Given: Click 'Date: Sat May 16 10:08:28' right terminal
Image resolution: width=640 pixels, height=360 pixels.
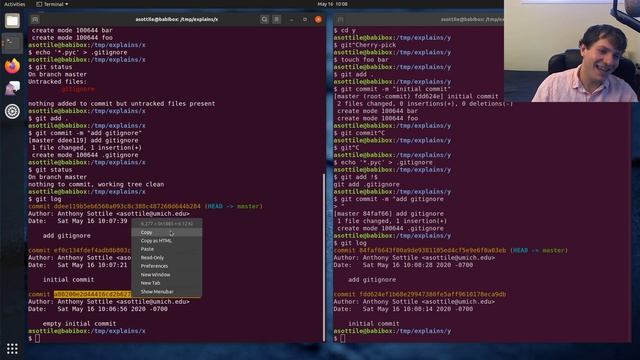Looking at the screenshot, I should pyautogui.click(x=403, y=265).
